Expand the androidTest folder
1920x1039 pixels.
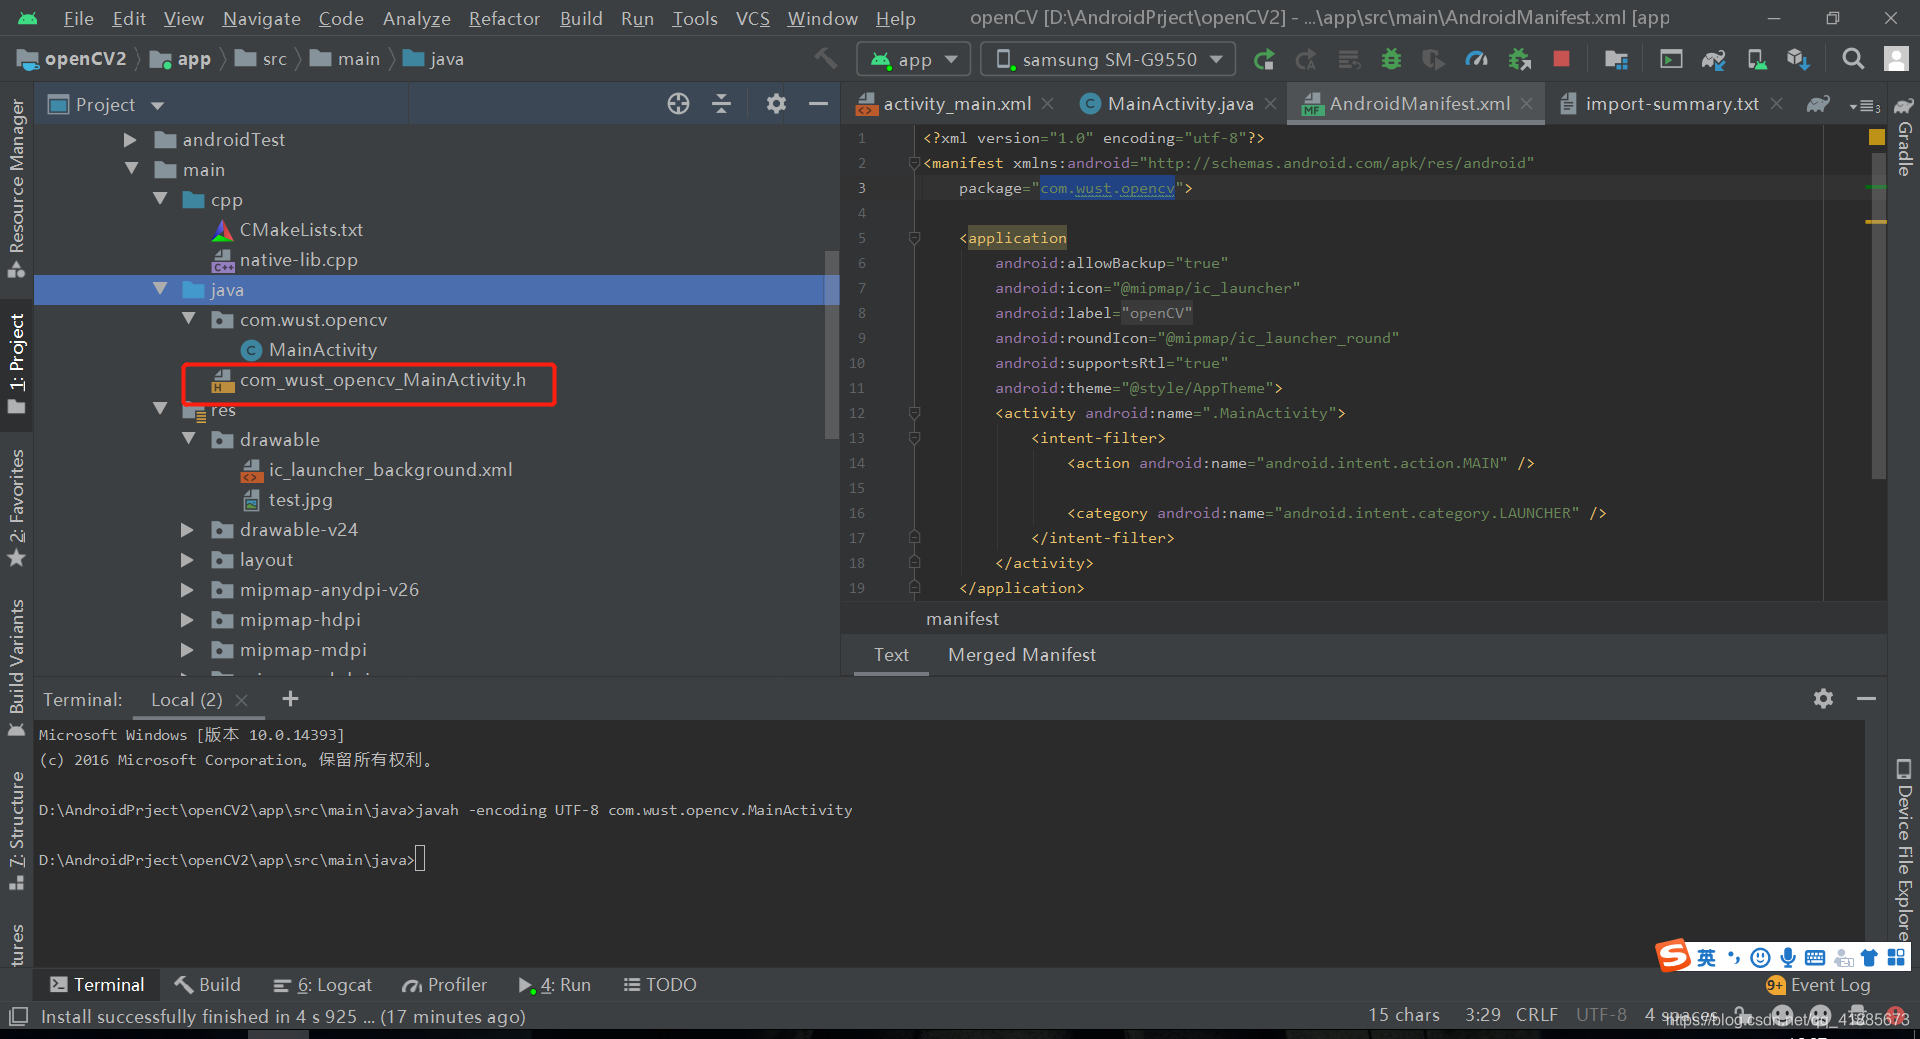tap(130, 140)
